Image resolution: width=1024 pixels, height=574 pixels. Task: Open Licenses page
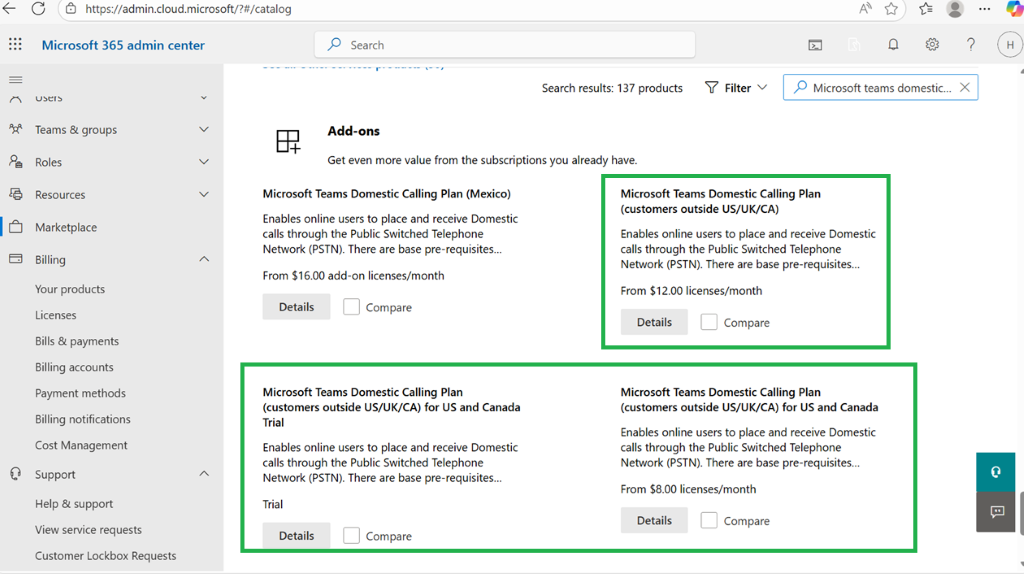pyautogui.click(x=56, y=315)
